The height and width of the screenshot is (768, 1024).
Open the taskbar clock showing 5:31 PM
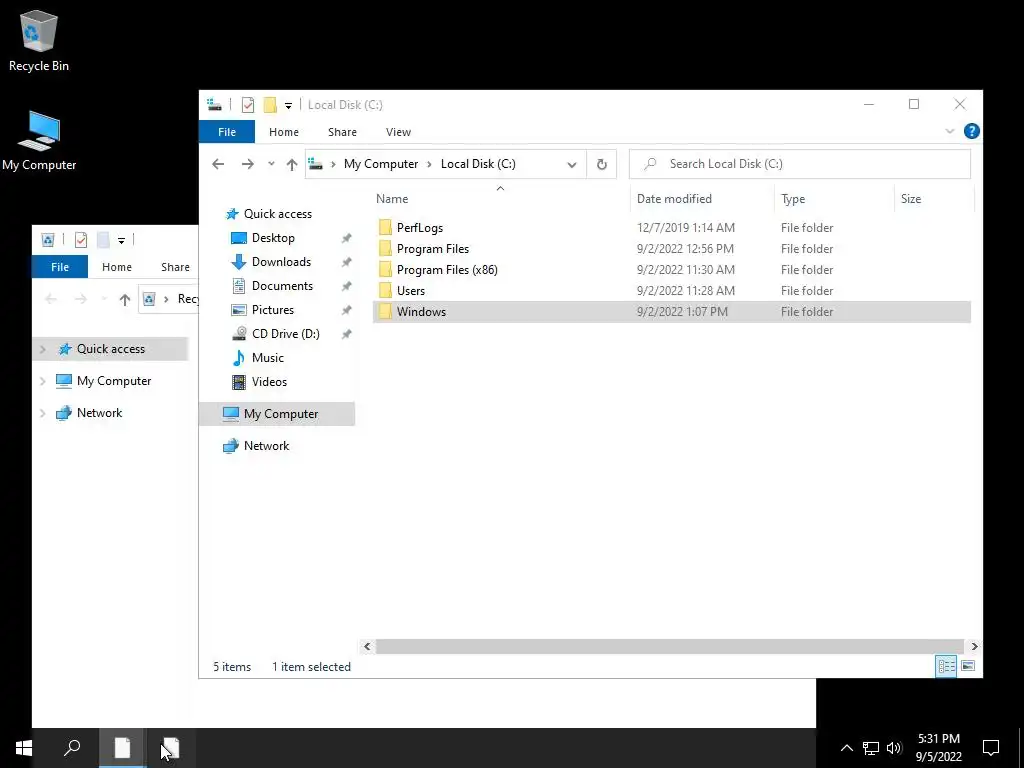click(x=938, y=748)
